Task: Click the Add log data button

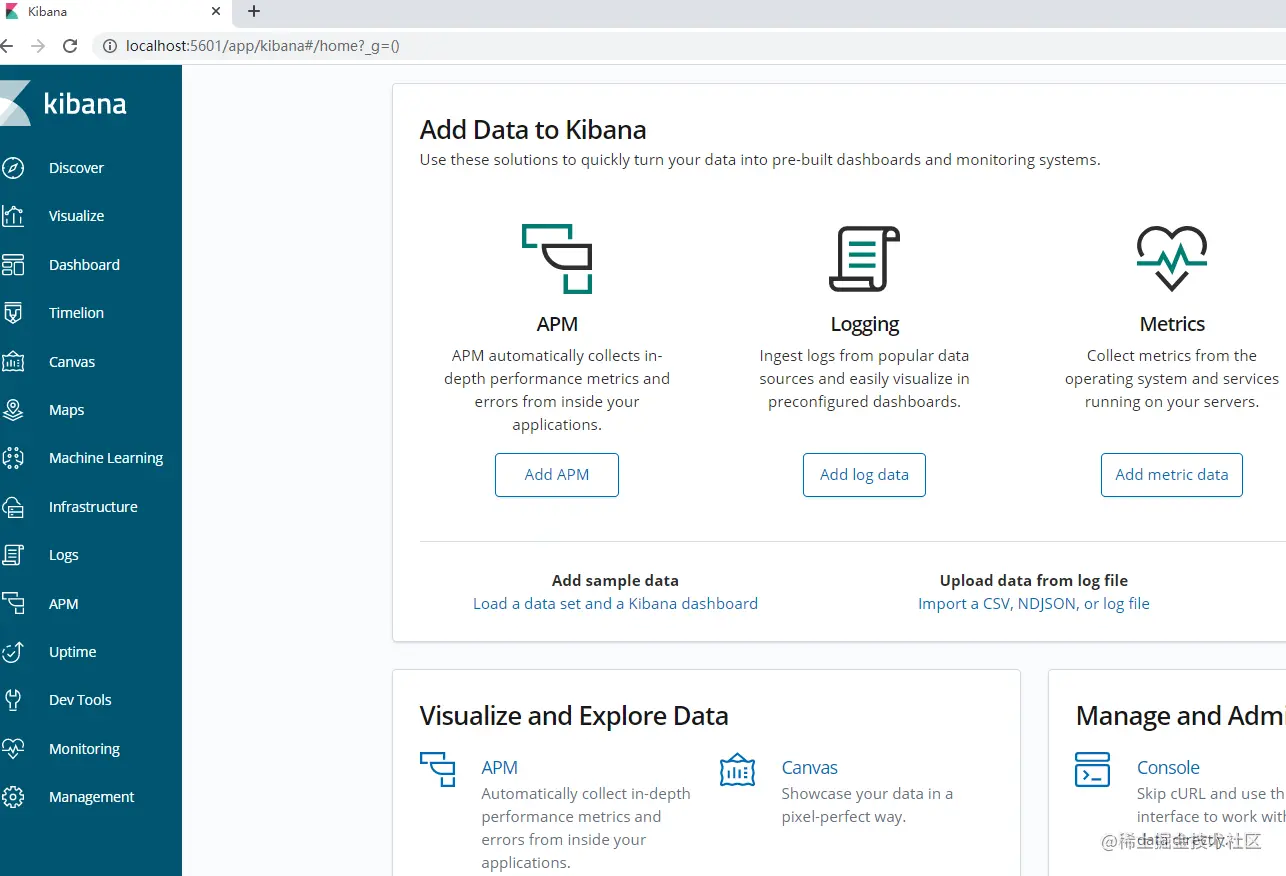Action: 864,475
